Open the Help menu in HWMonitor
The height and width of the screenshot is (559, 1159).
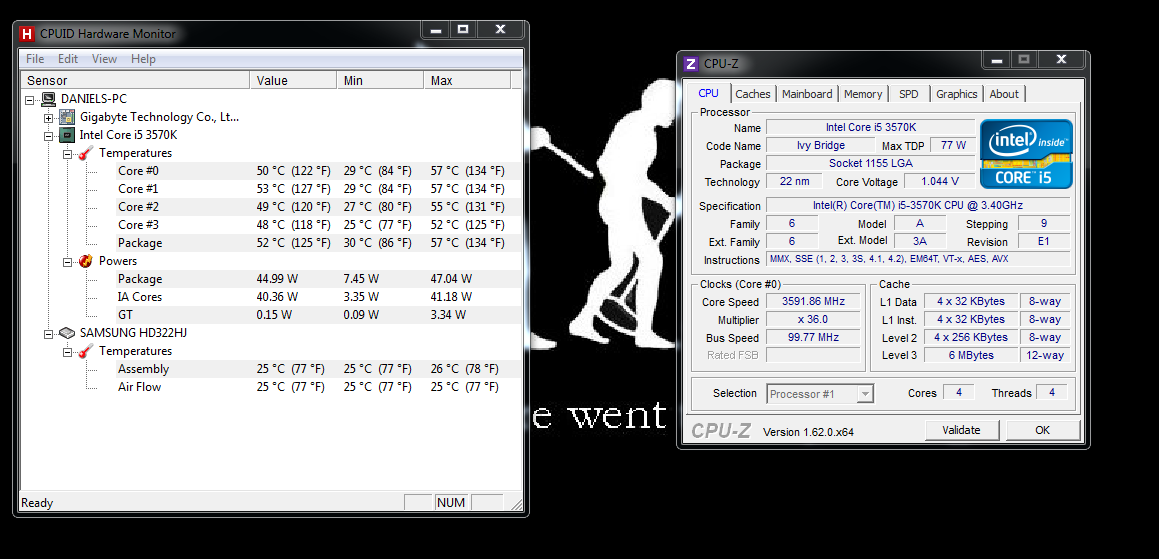point(143,59)
